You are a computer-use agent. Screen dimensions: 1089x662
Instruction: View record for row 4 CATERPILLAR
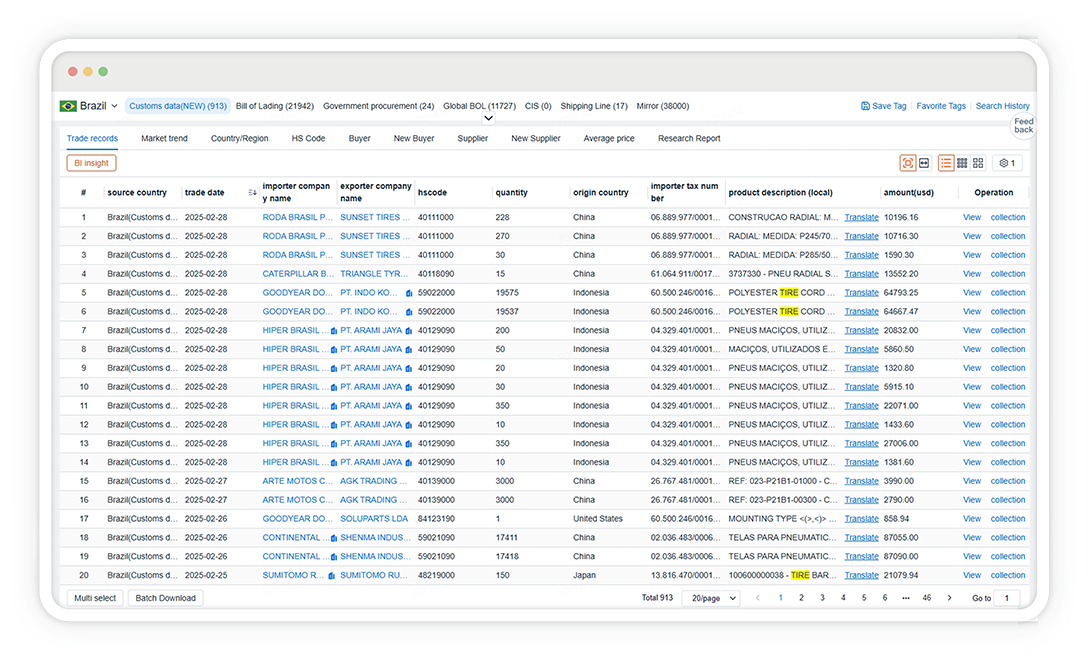click(972, 274)
